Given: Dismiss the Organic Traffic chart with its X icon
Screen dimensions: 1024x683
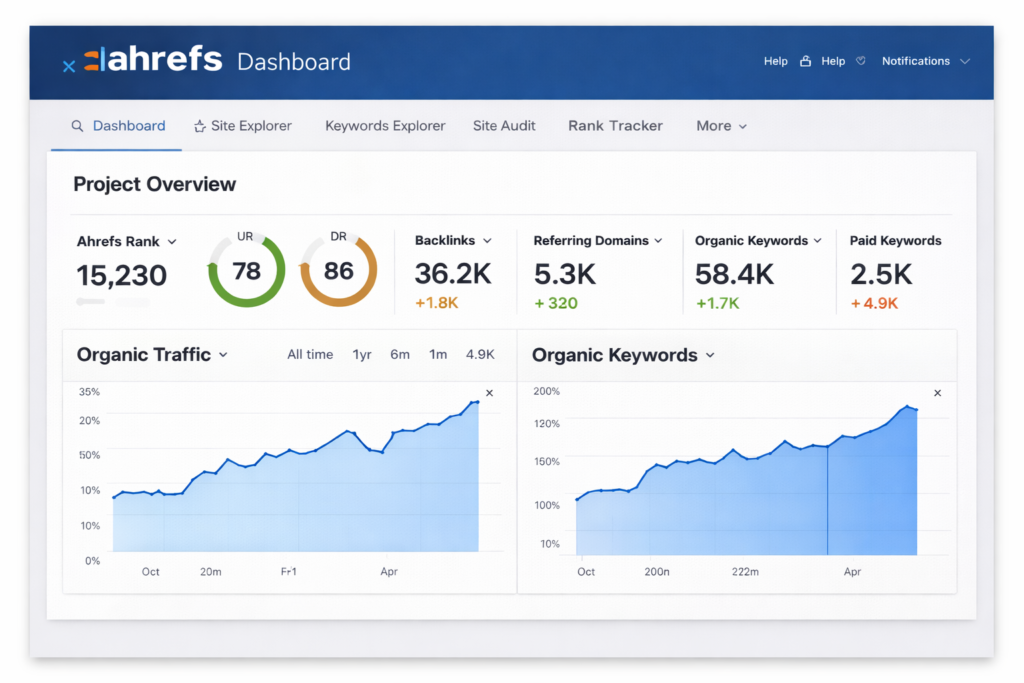Looking at the screenshot, I should (x=489, y=393).
